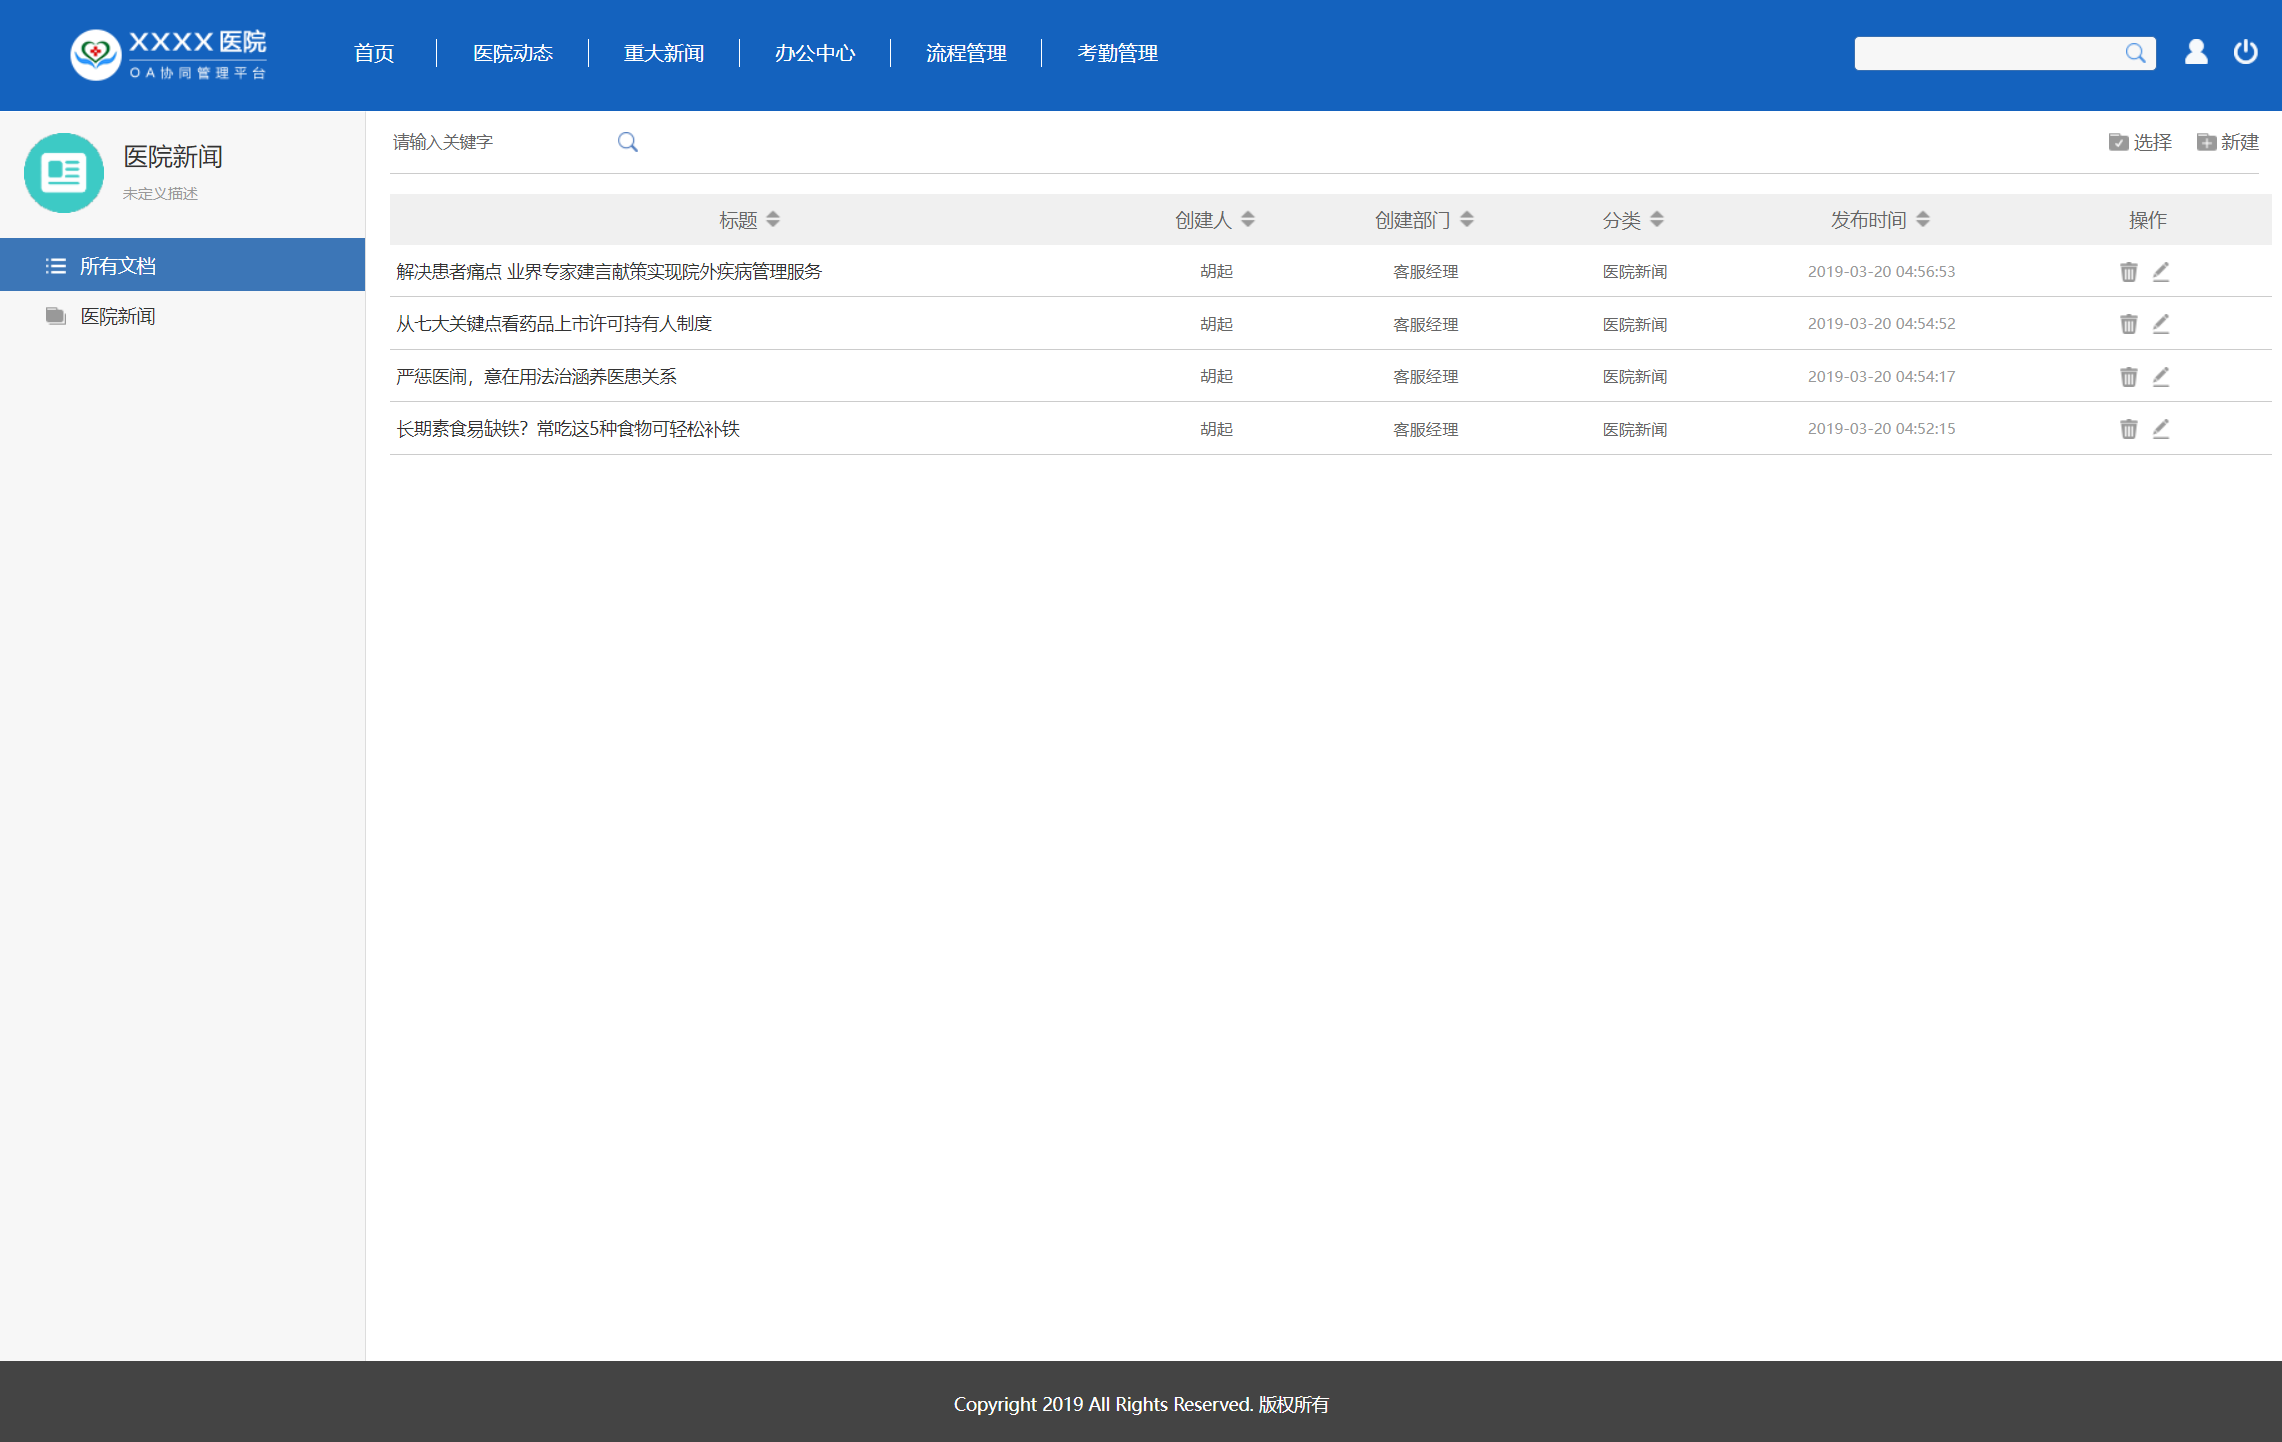Click the 新建 button

coord(2228,142)
